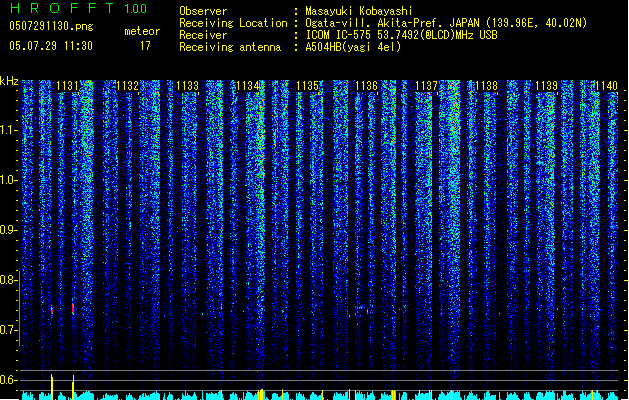Click the 0.6 kHz axis tick label
Screen dimensions: 629x400
point(8,380)
